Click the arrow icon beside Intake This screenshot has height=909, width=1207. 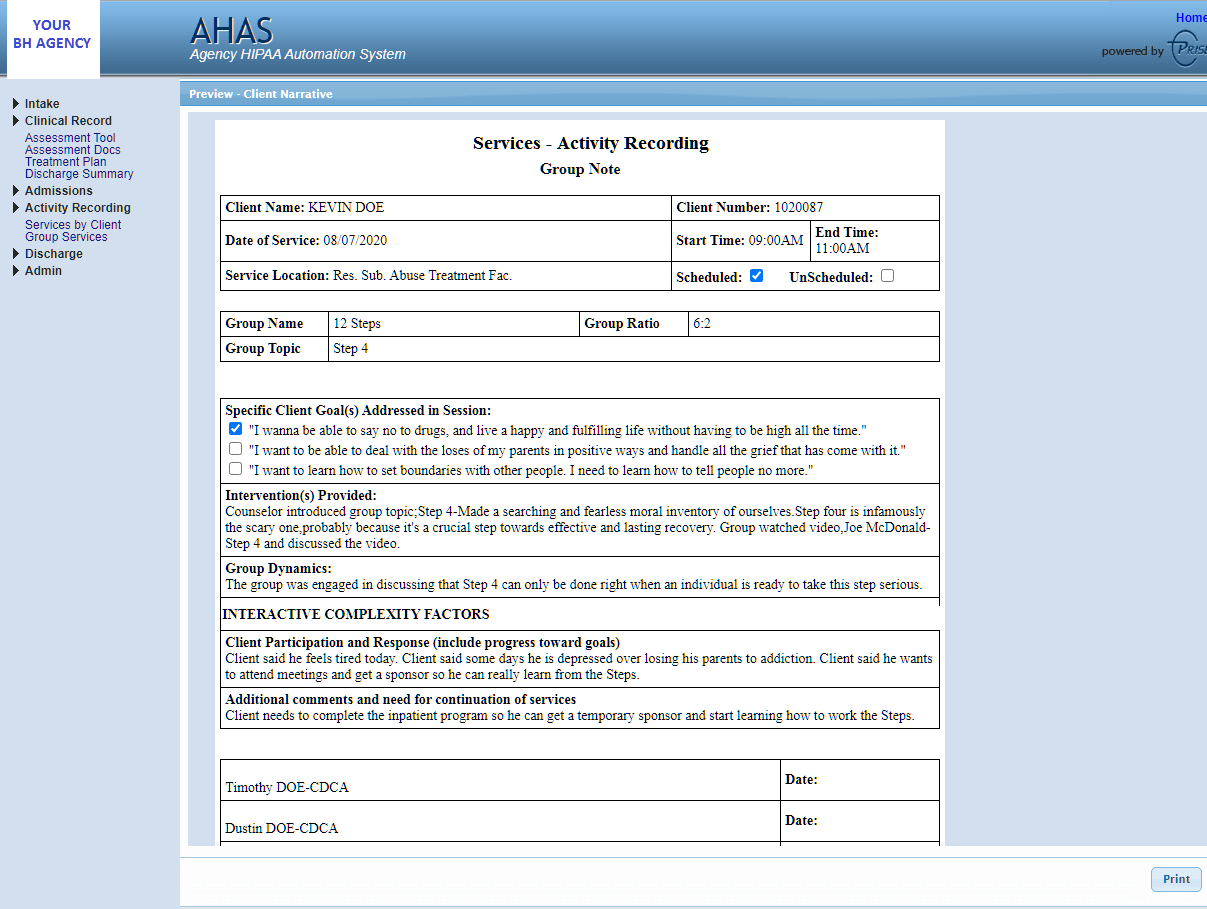click(x=14, y=103)
